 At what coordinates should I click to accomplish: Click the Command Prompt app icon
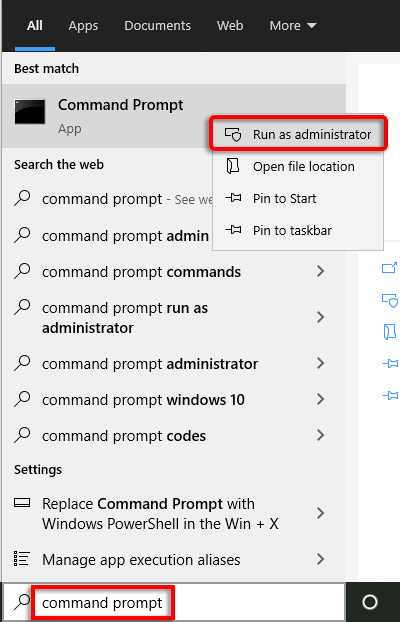(30, 112)
